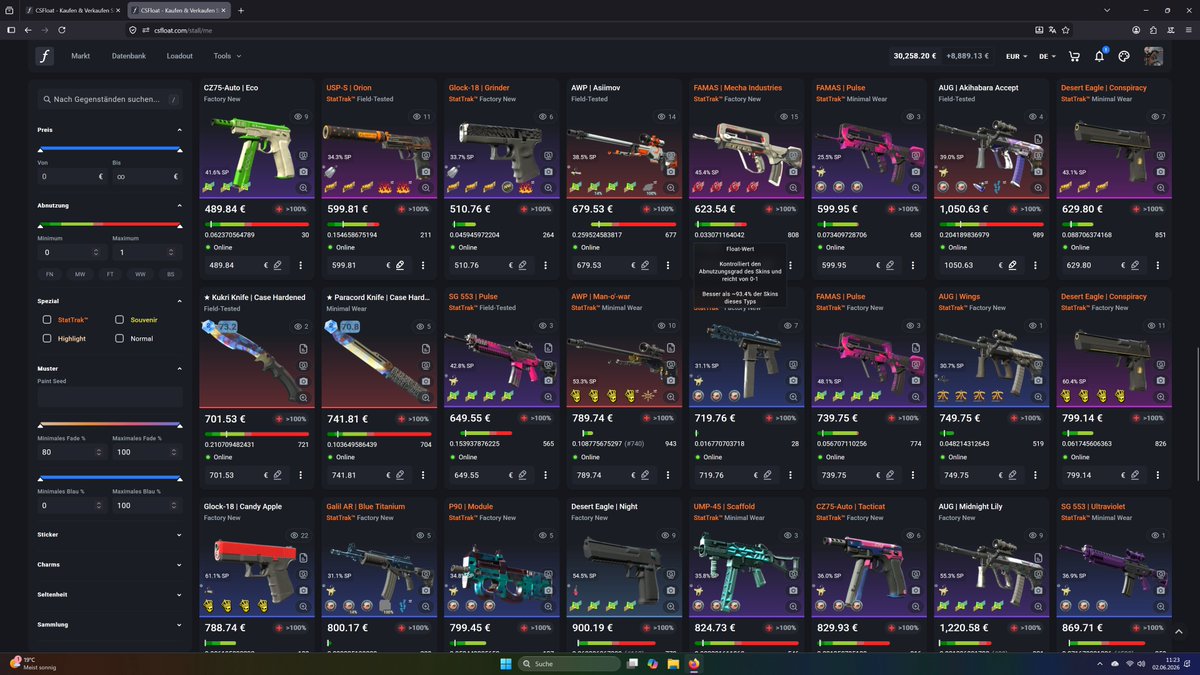The image size is (1200, 675).
Task: Click magnifier icon on Kukri Knife card
Action: (x=304, y=397)
